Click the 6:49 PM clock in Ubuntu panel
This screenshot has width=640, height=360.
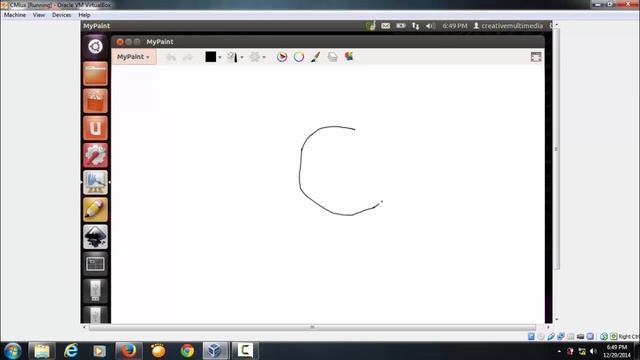455,26
